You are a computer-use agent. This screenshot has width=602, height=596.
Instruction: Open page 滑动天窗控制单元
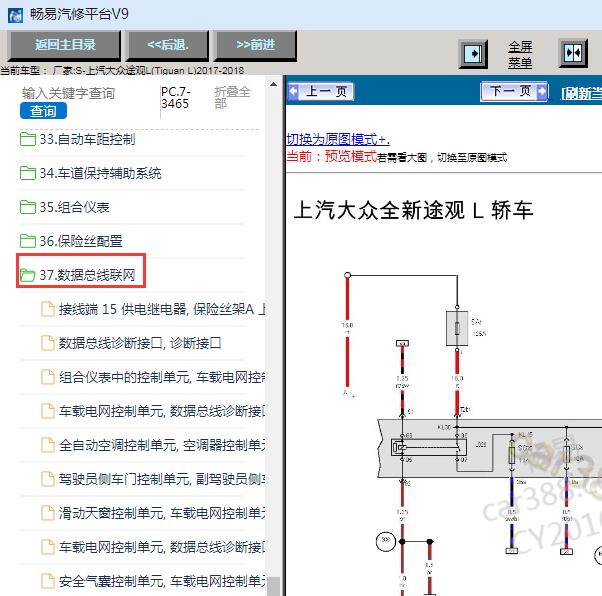pyautogui.click(x=162, y=513)
